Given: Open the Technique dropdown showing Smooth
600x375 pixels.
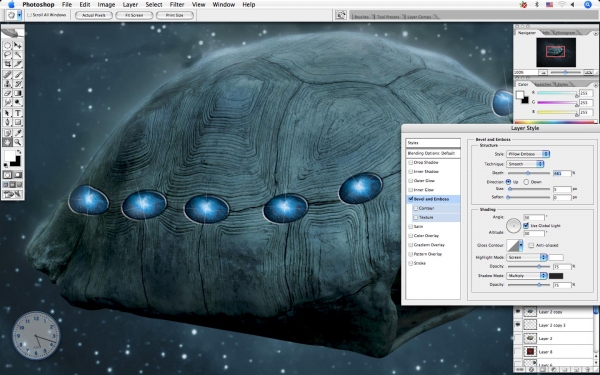Looking at the screenshot, I should (x=525, y=164).
